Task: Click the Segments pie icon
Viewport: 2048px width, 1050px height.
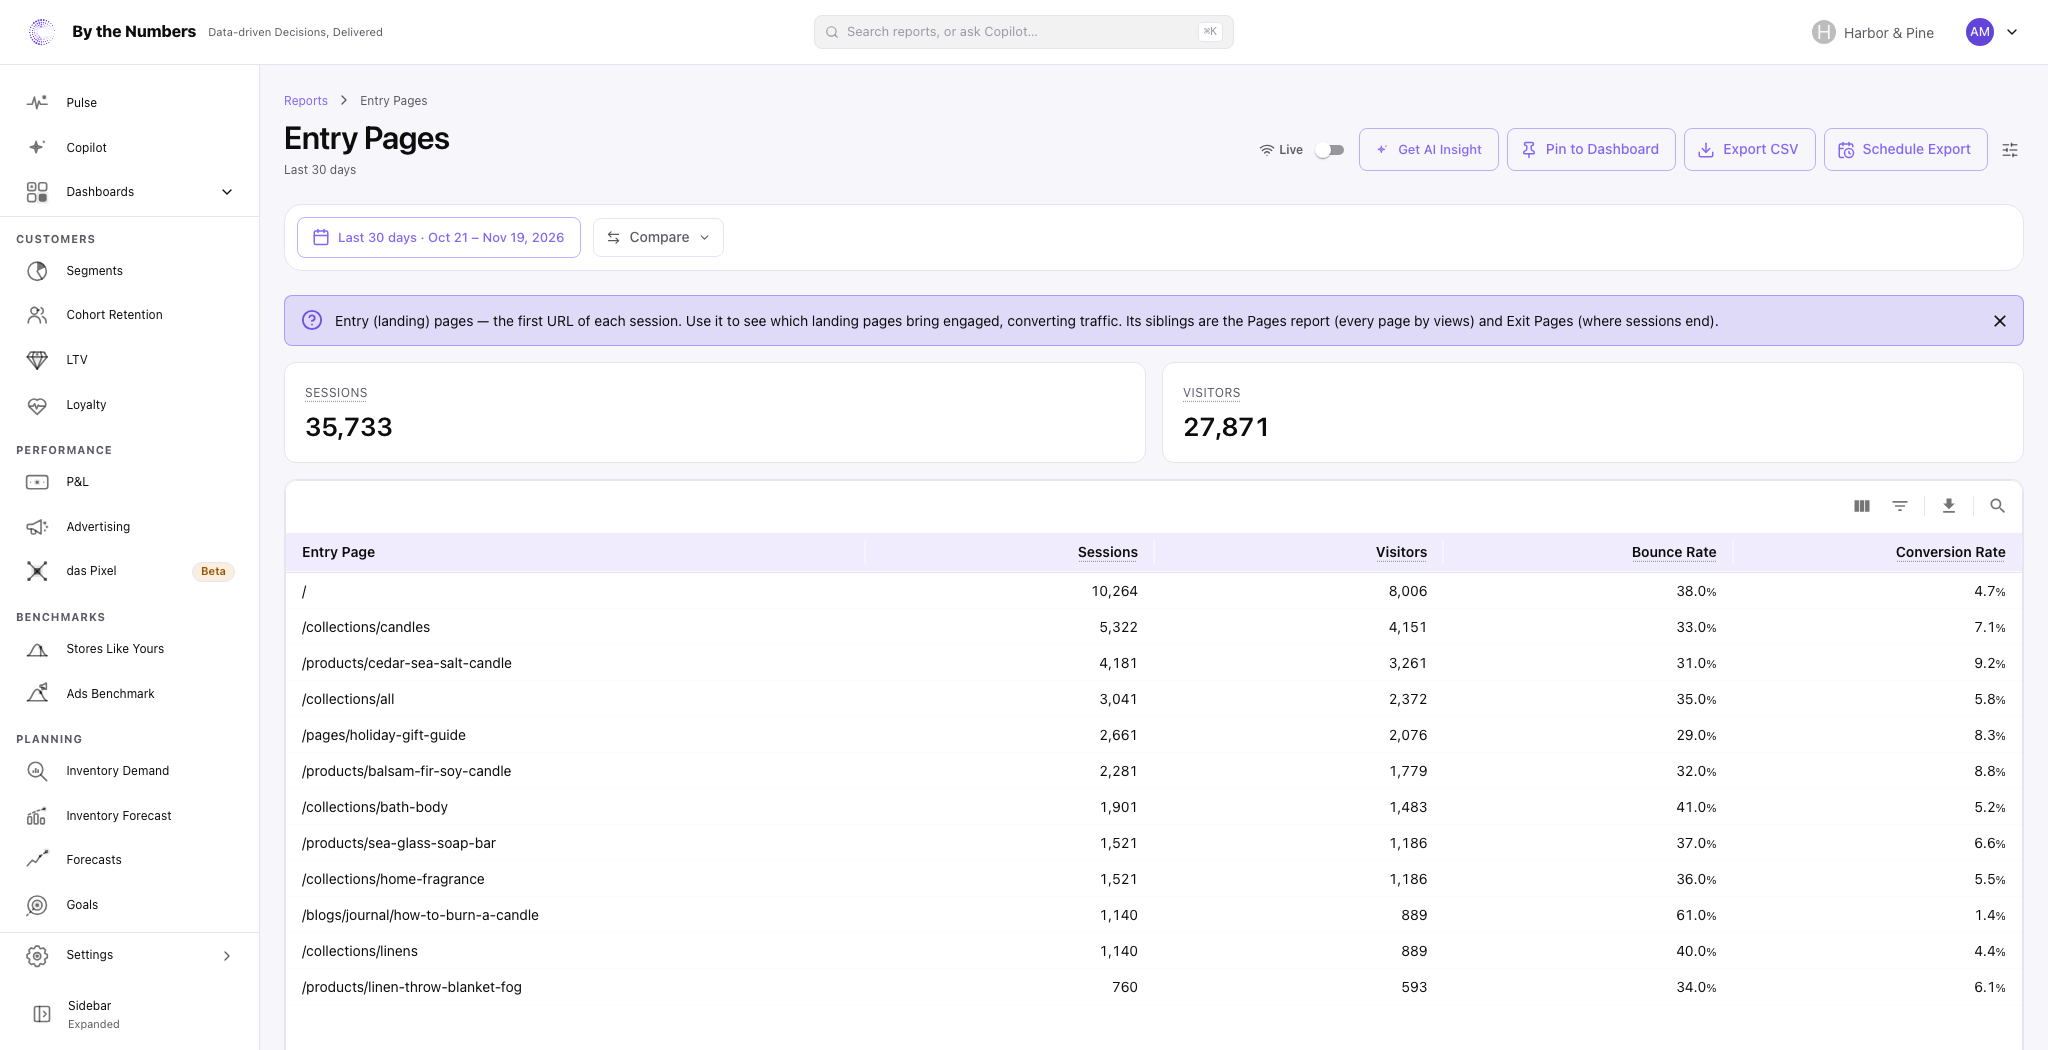Action: (37, 271)
